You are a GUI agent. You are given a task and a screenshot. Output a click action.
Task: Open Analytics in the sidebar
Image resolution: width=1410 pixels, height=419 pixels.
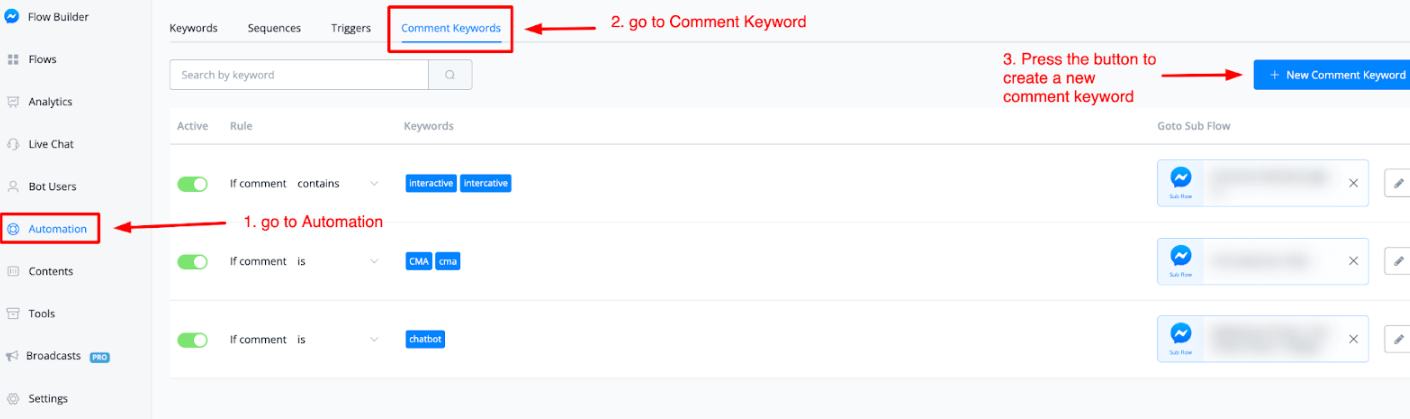pyautogui.click(x=50, y=102)
